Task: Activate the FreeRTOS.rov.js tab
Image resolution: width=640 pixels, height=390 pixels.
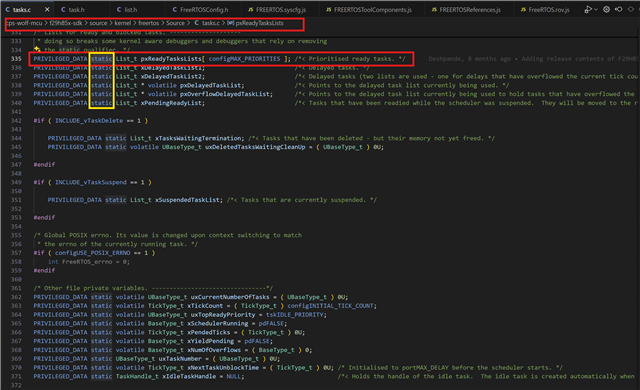Action: pos(545,9)
